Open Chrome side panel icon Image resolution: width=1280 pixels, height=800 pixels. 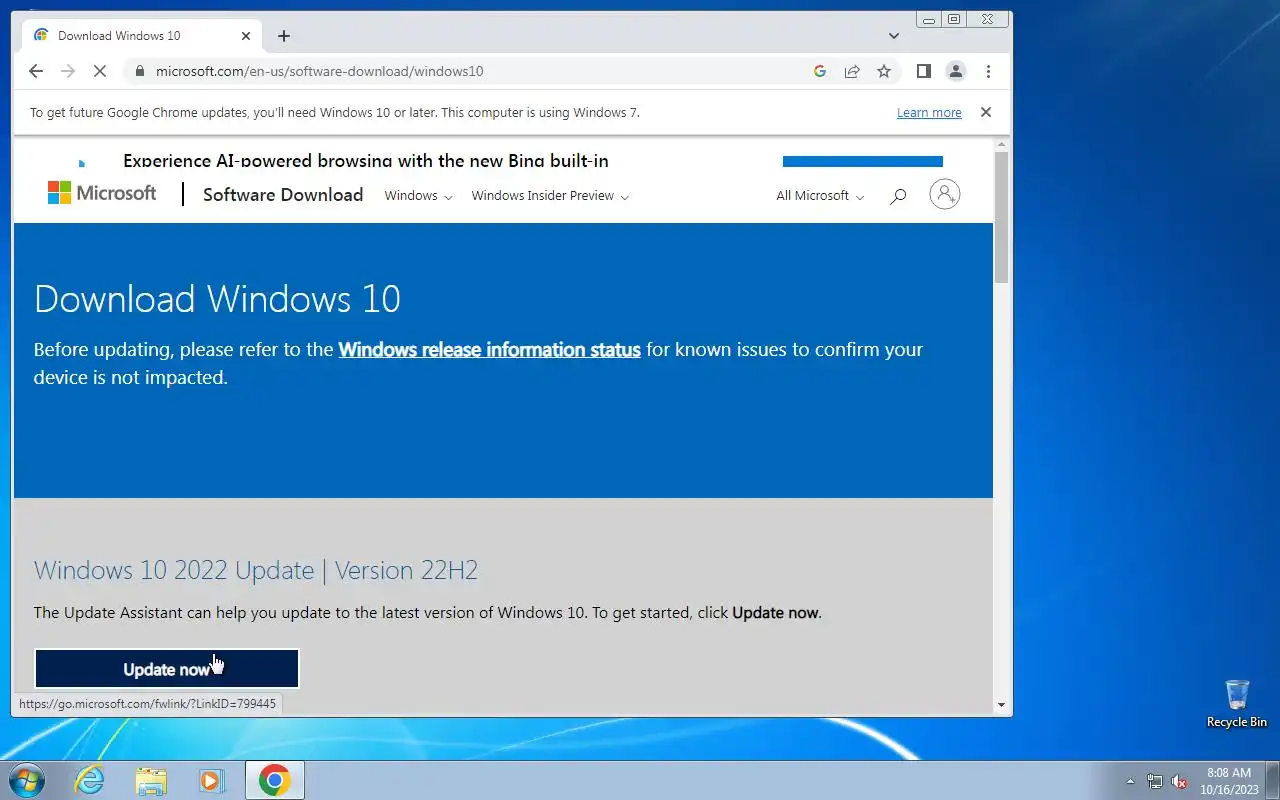click(x=924, y=71)
